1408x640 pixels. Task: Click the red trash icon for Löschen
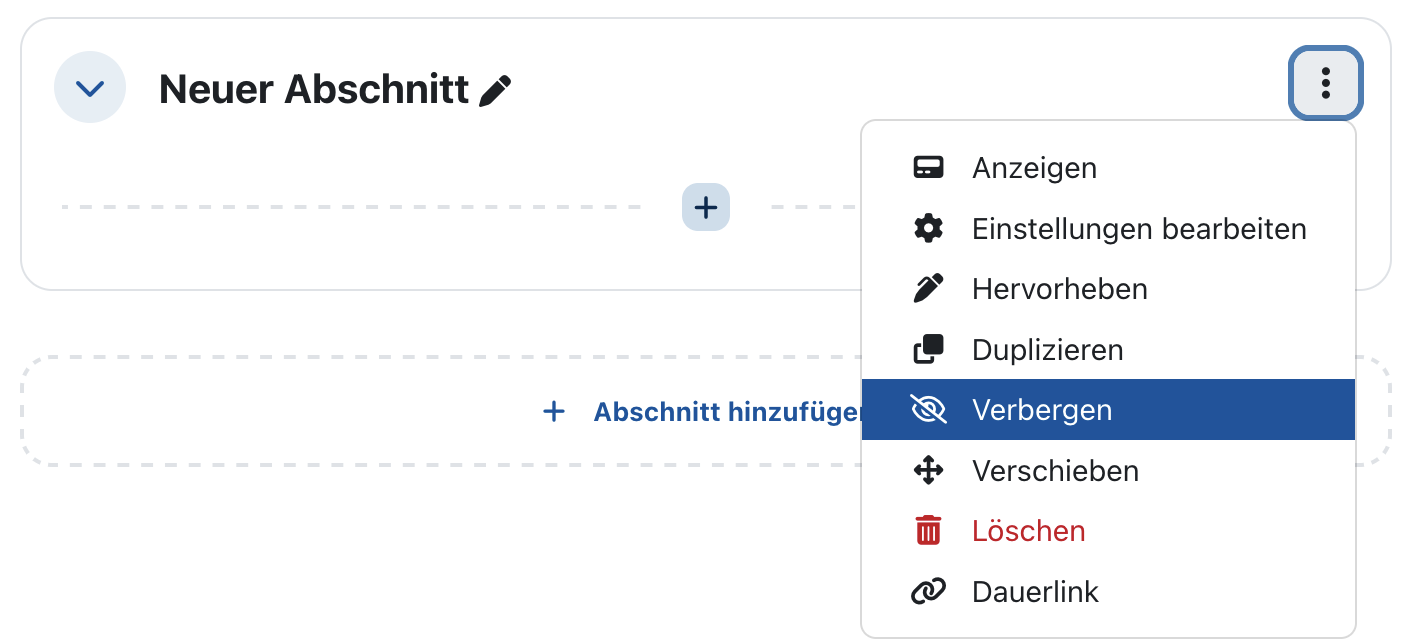click(929, 530)
